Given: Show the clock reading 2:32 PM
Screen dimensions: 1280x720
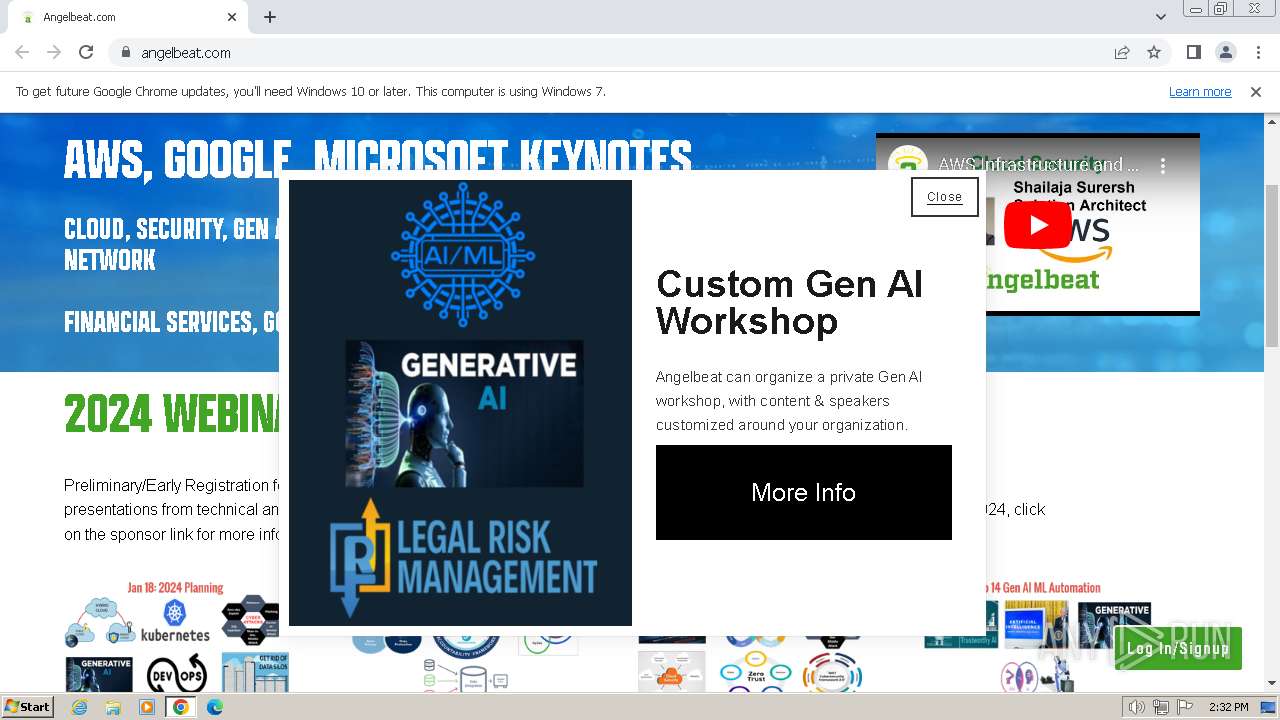Looking at the screenshot, I should click(1228, 707).
